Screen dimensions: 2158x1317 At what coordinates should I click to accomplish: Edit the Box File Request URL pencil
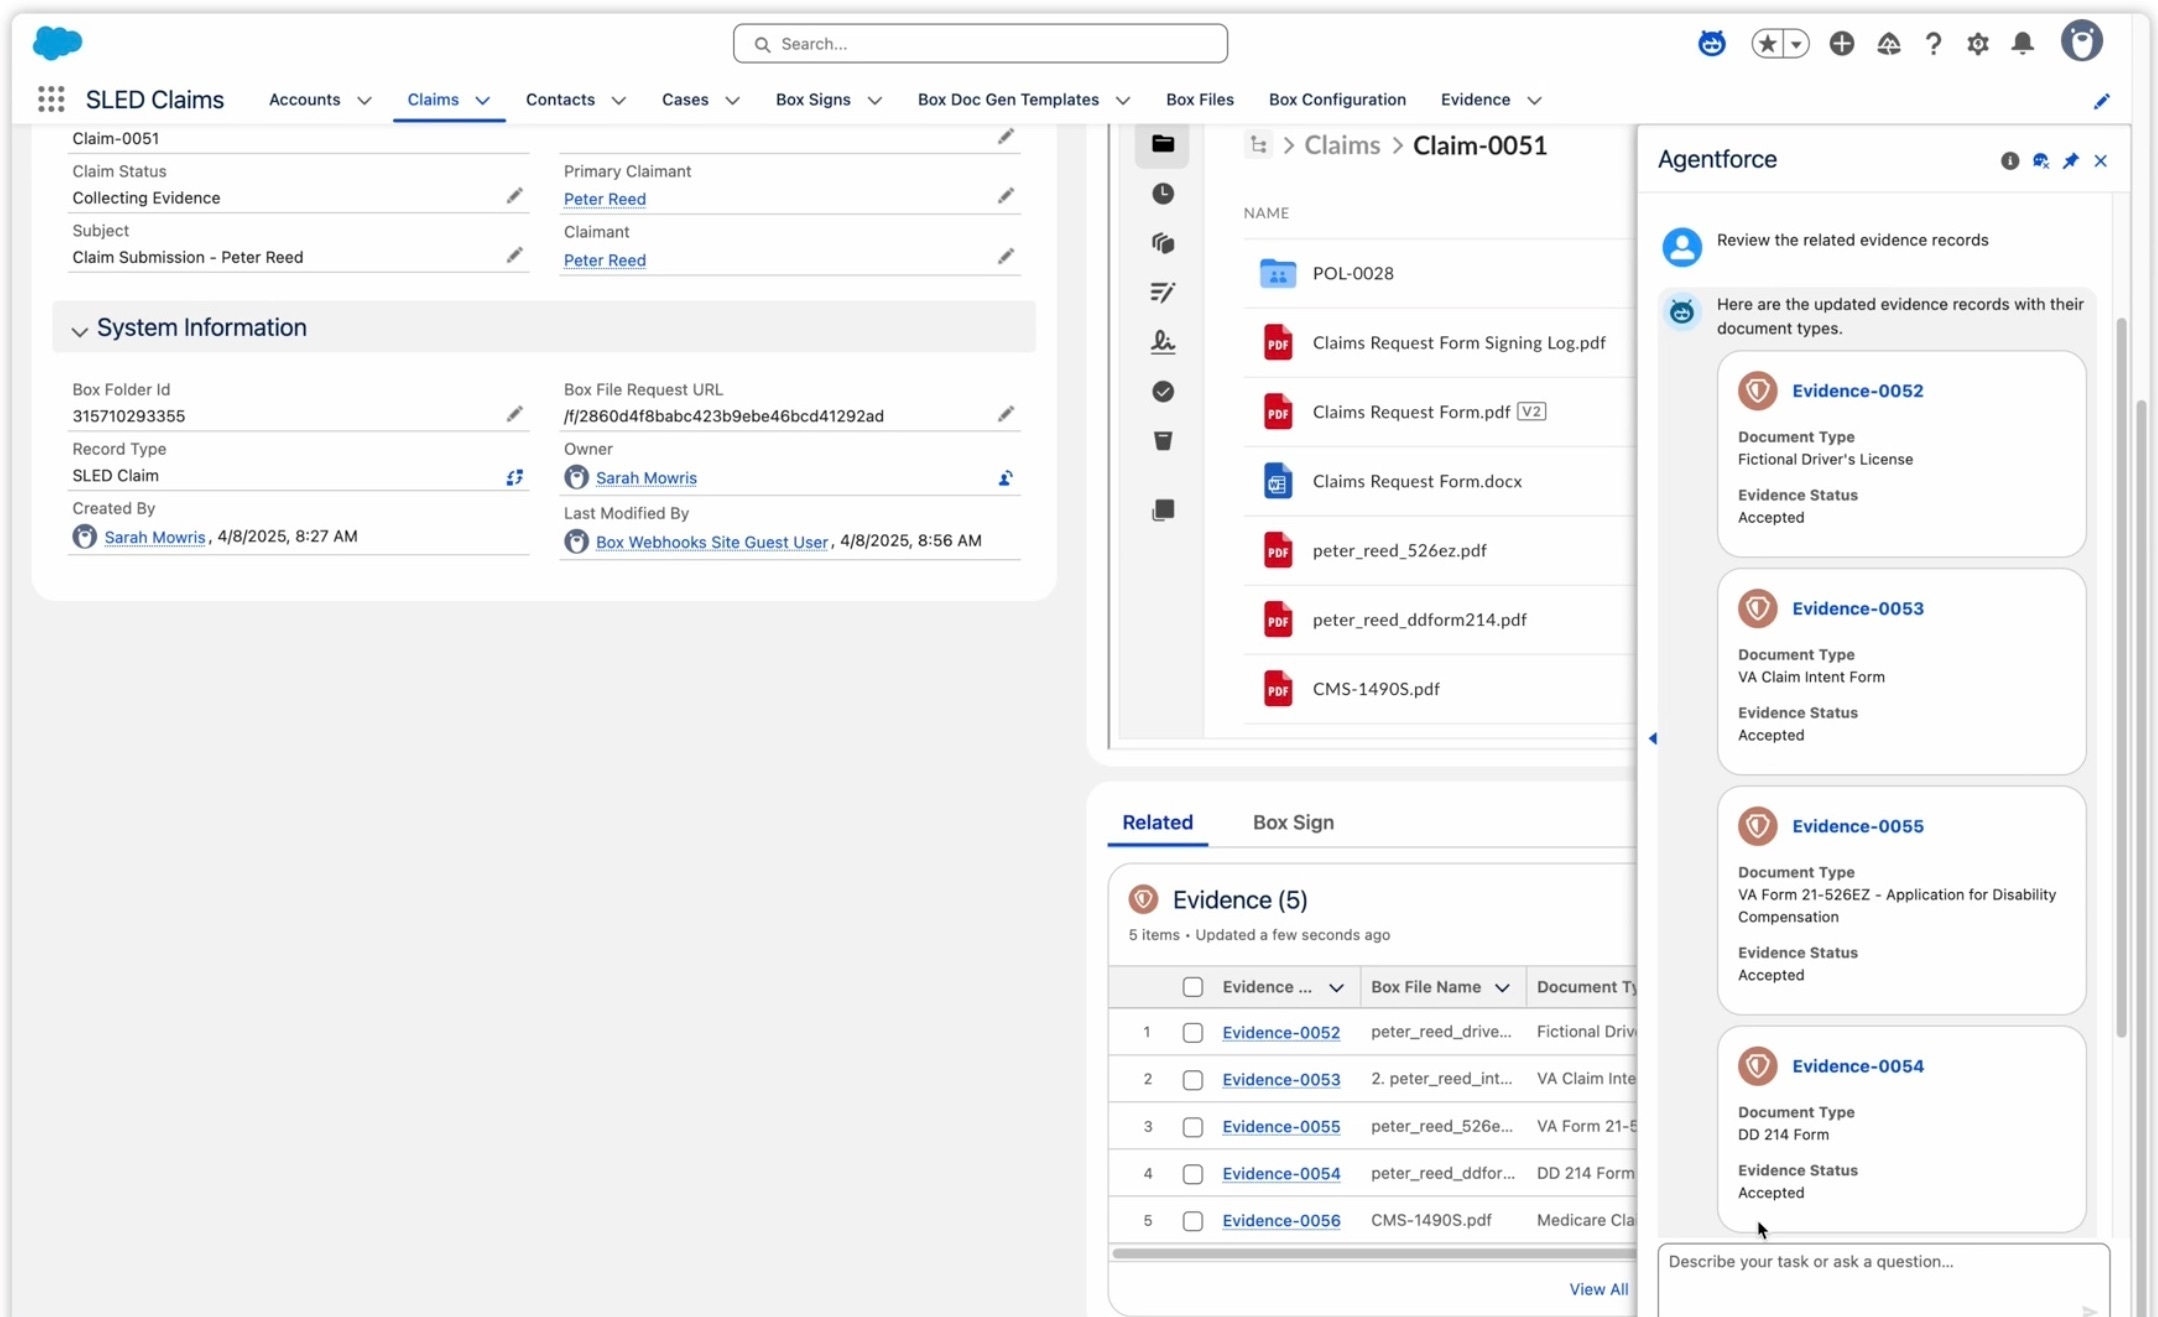(x=1006, y=414)
